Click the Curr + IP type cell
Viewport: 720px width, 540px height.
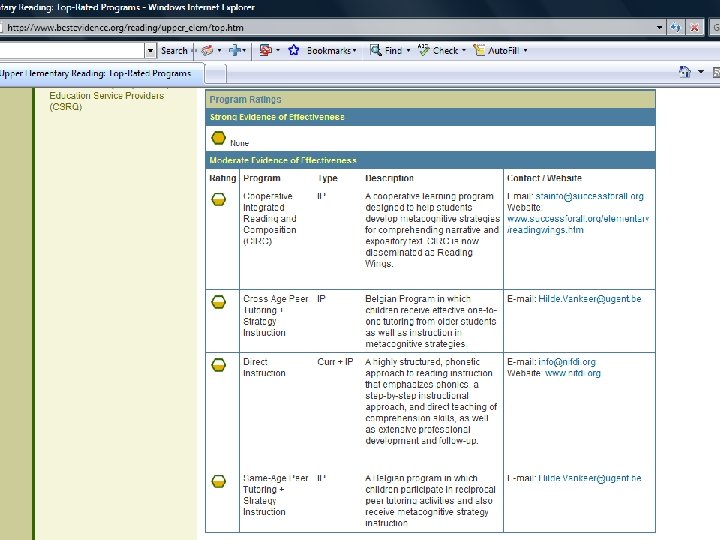[x=335, y=362]
